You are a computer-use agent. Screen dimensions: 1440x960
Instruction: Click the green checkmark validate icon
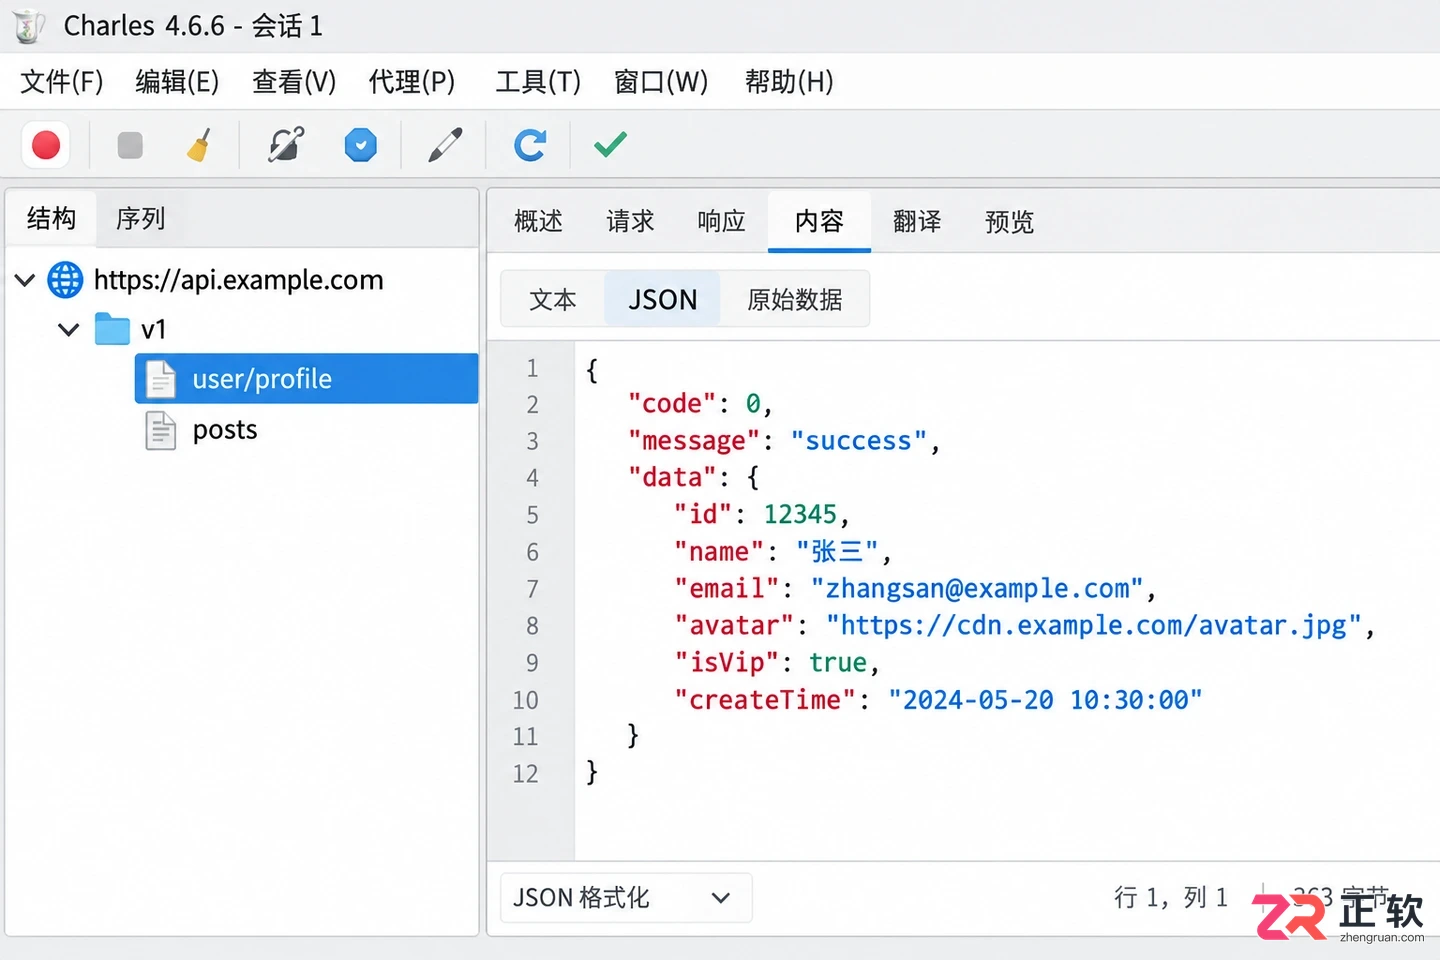click(x=610, y=146)
